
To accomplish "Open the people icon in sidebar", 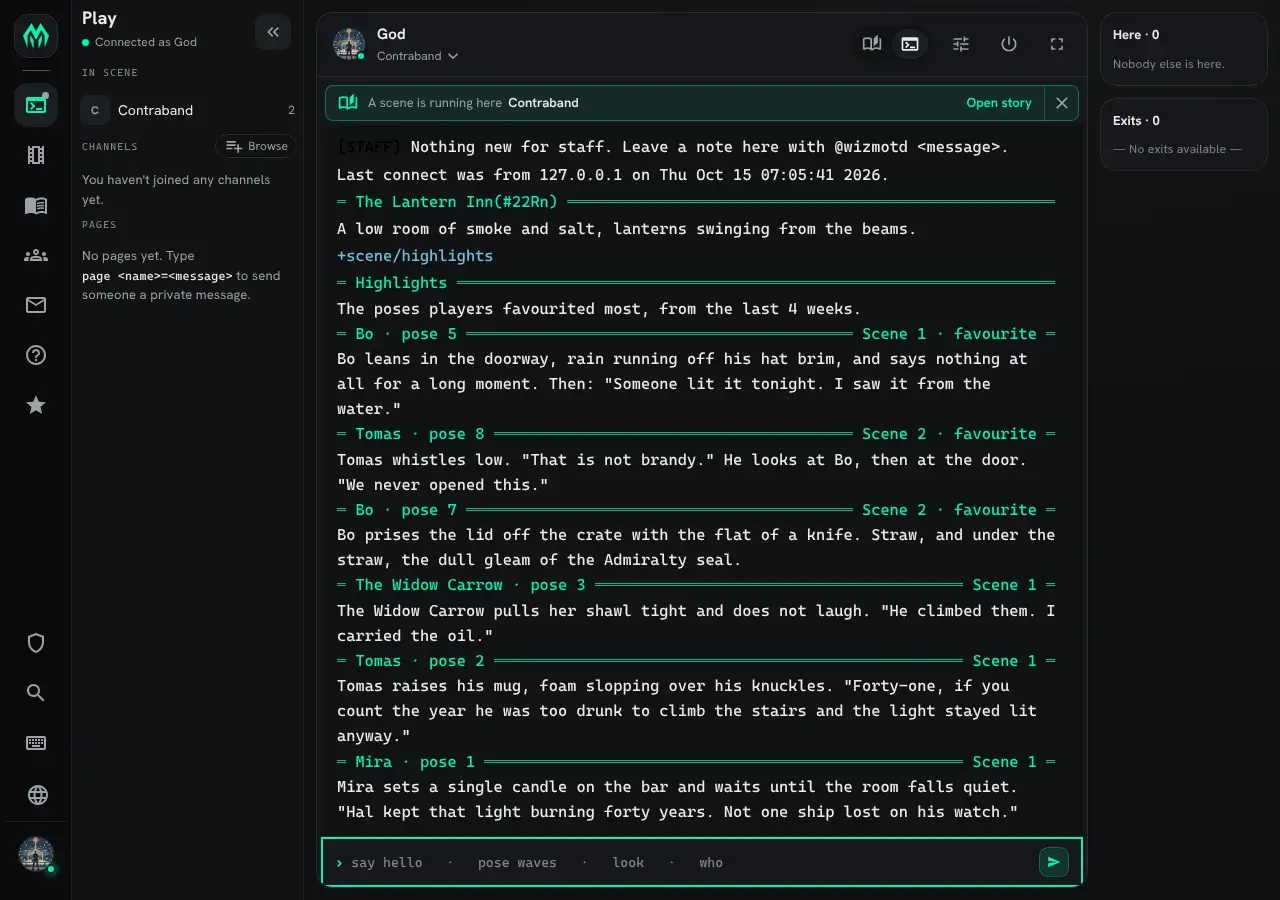I will click(x=36, y=255).
